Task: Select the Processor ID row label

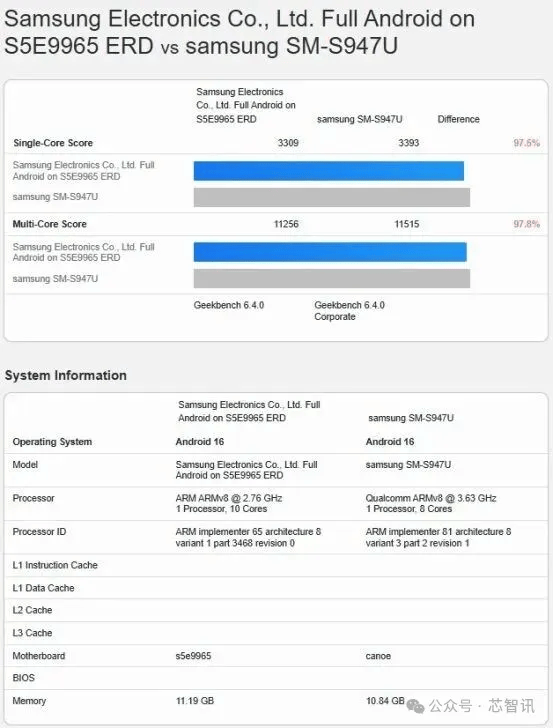Action: 39,532
